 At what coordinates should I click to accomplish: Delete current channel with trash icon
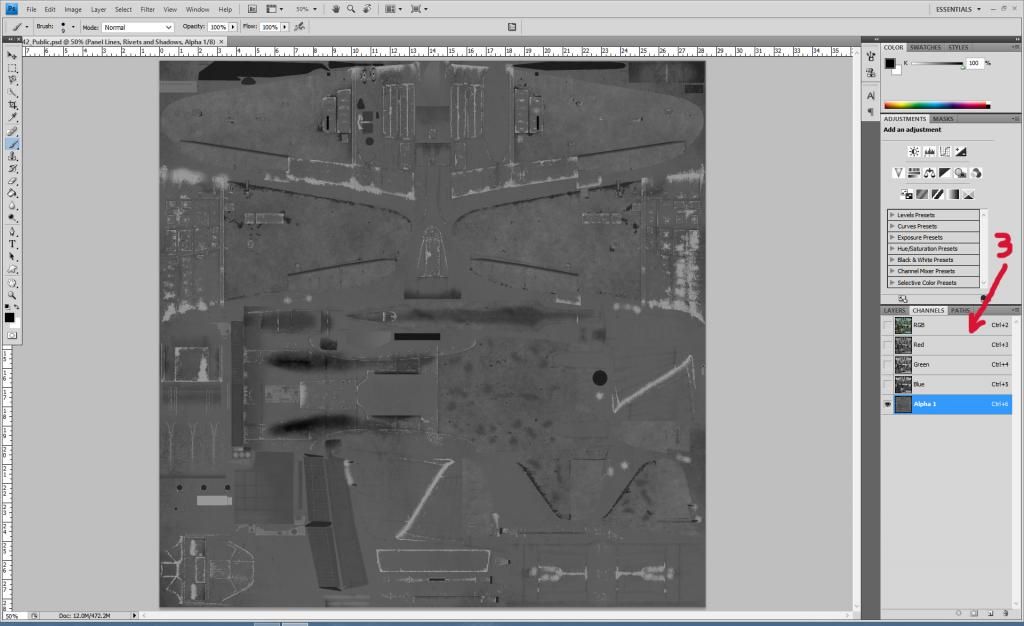coord(1003,612)
